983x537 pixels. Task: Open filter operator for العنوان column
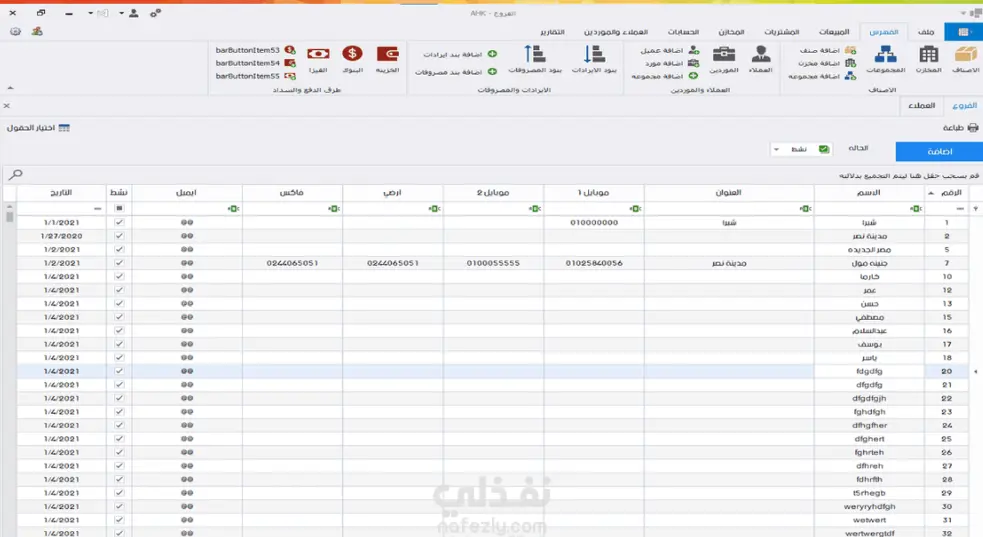point(806,209)
